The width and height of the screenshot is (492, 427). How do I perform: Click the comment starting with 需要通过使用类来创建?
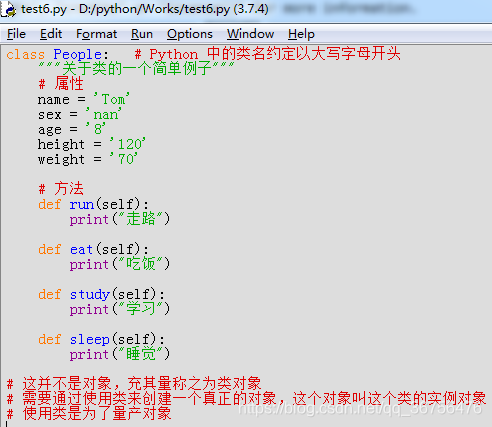pyautogui.click(x=246, y=399)
